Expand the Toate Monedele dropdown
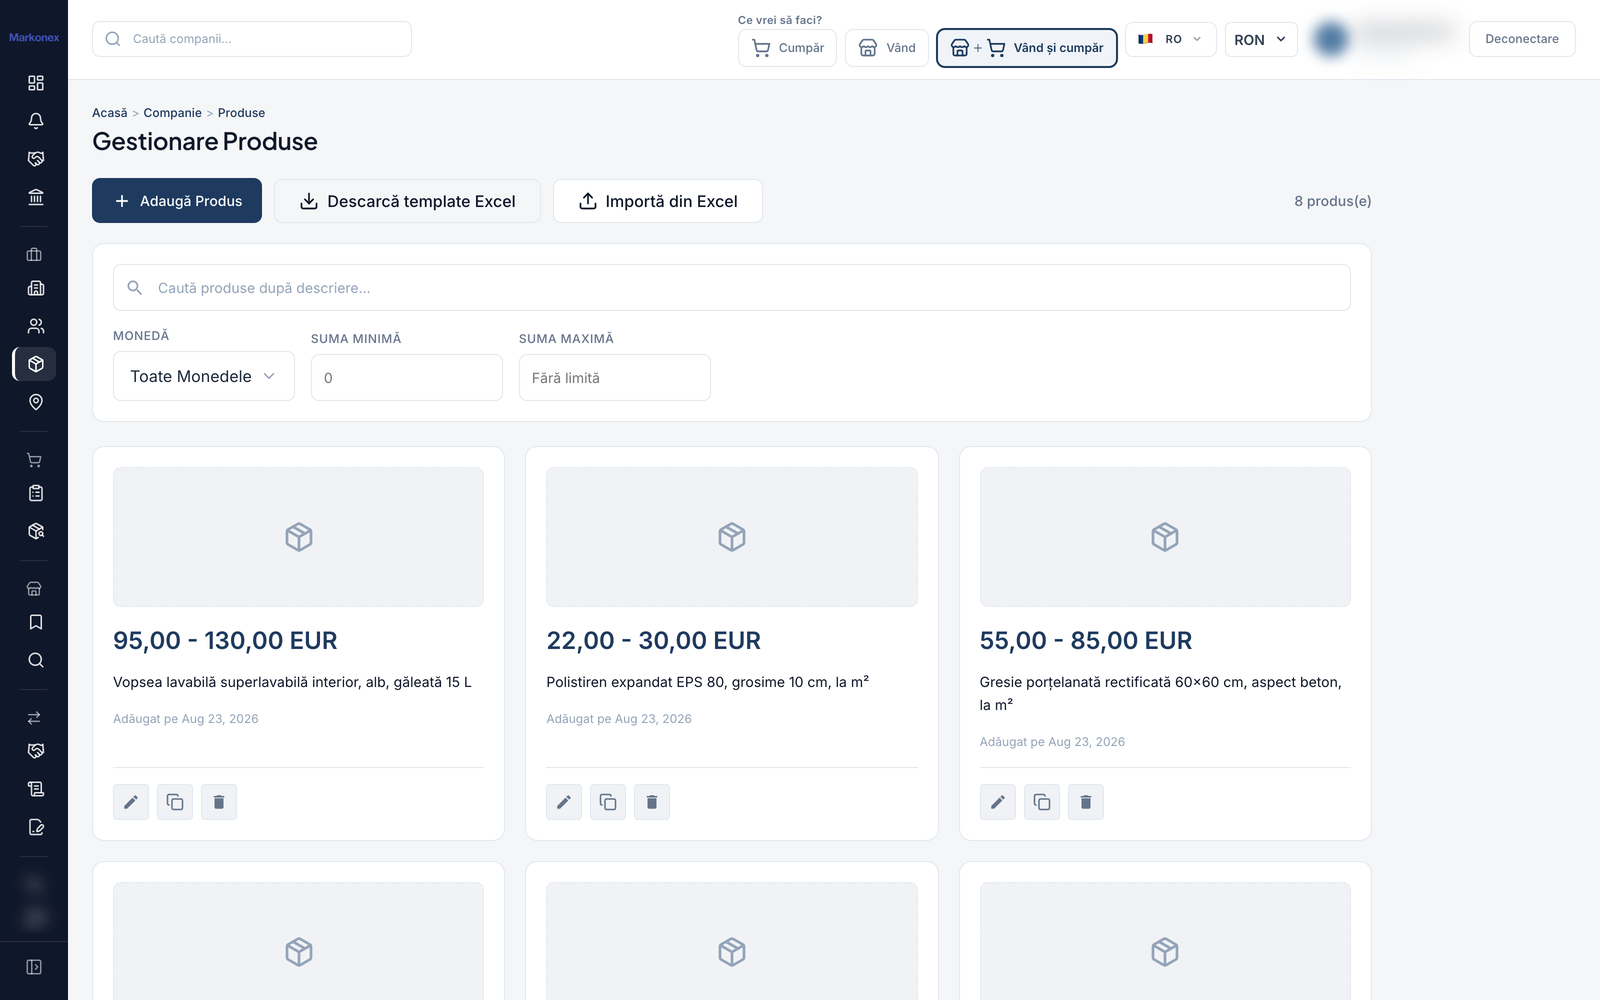Image resolution: width=1600 pixels, height=1000 pixels. (204, 376)
